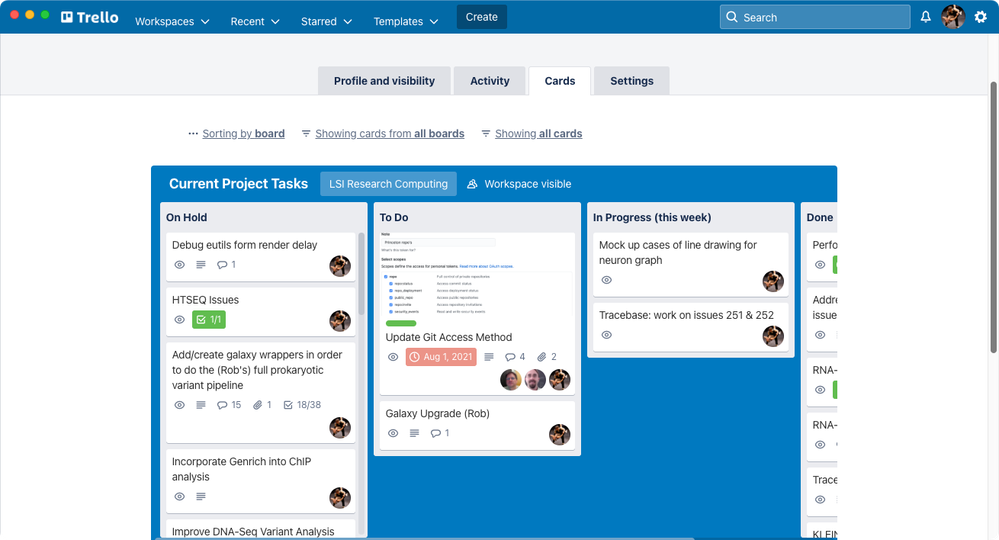This screenshot has height=540, width=999.
Task: Click the green label on Update Git Access card
Action: point(401,323)
